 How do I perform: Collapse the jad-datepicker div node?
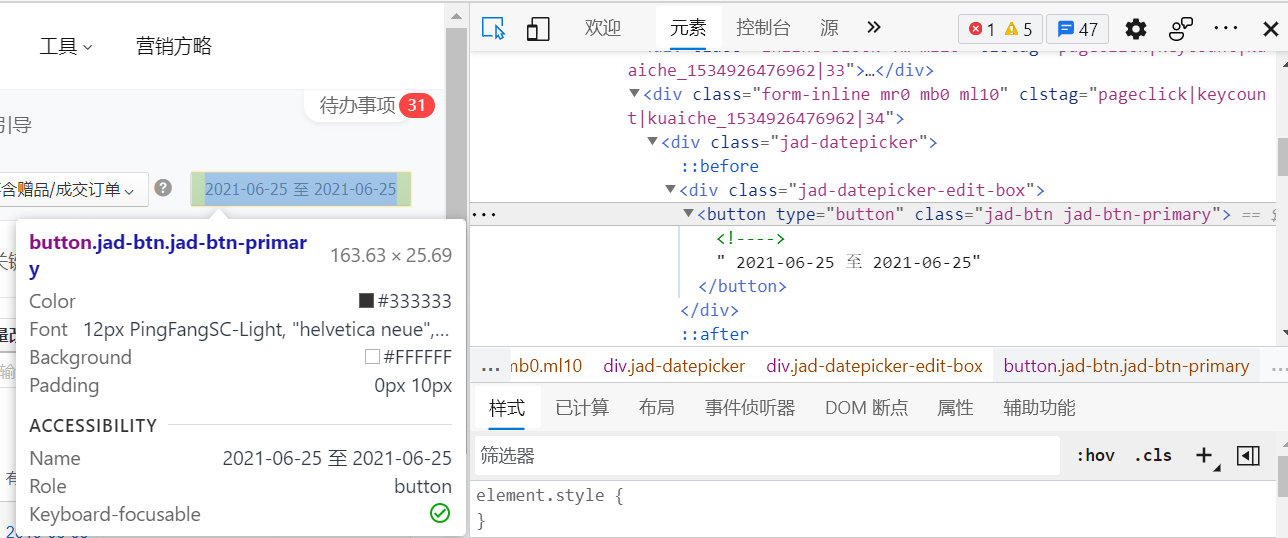652,142
